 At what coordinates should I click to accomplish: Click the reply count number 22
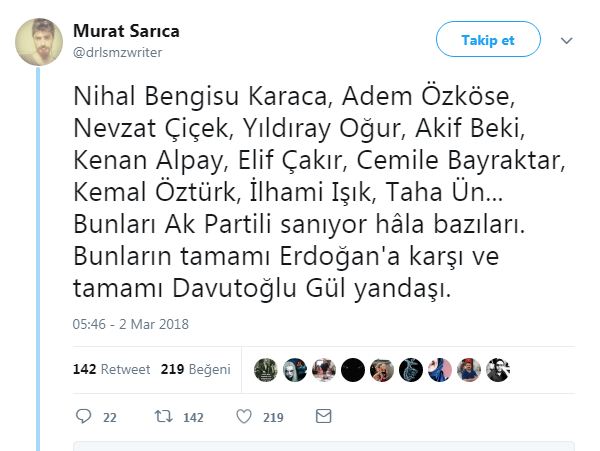coord(110,417)
